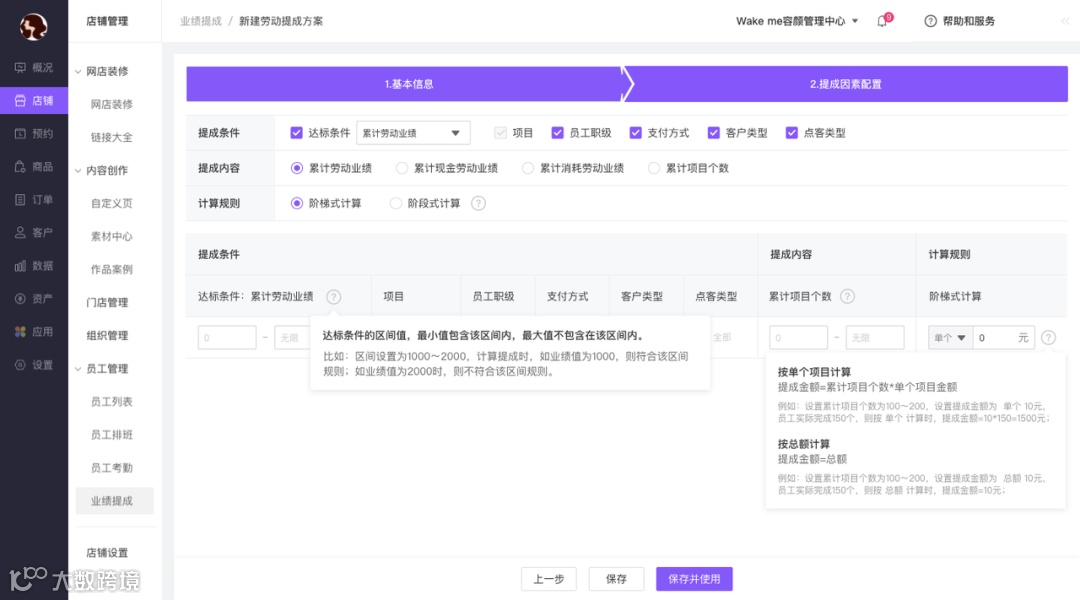Viewport: 1080px width, 600px height.
Task: Click the 帮助和服务 link
Action: 968,21
